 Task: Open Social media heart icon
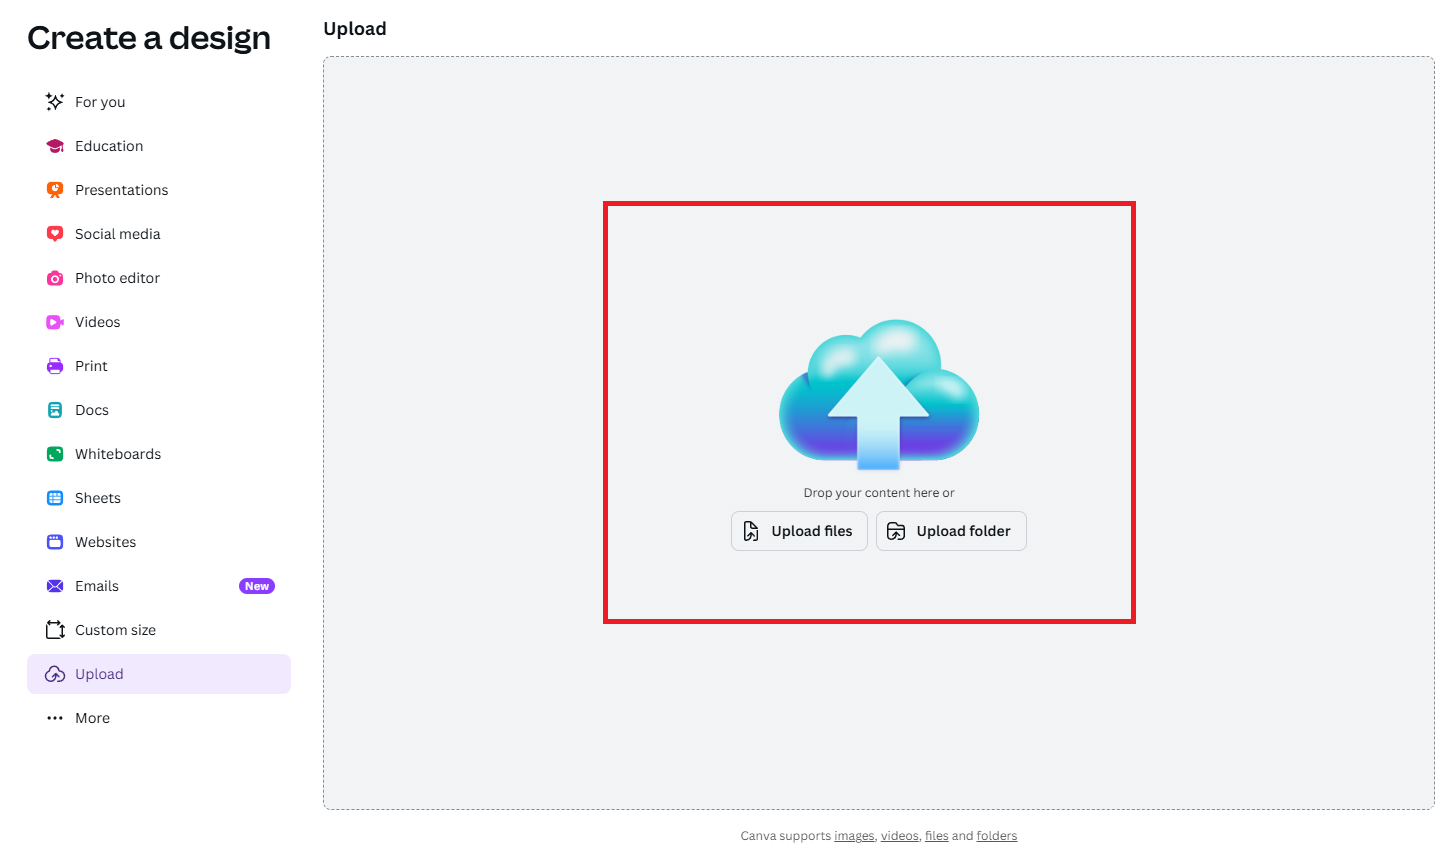[55, 234]
